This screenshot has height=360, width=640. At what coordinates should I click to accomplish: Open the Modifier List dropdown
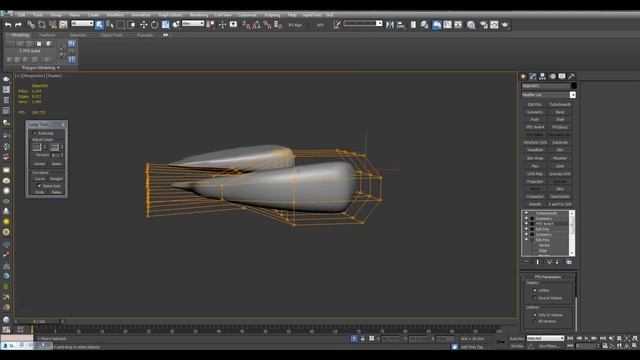[x=573, y=95]
